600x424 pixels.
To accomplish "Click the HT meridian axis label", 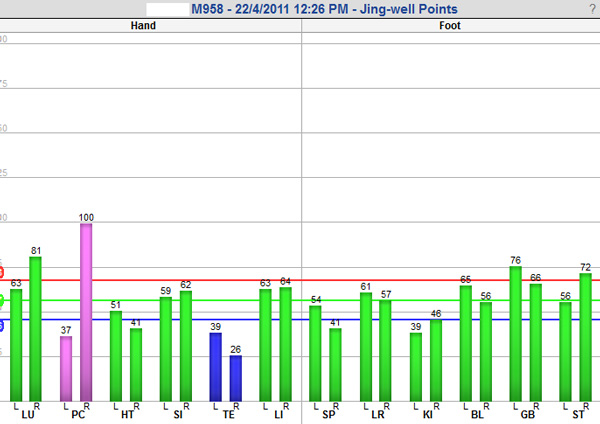I will (x=127, y=415).
